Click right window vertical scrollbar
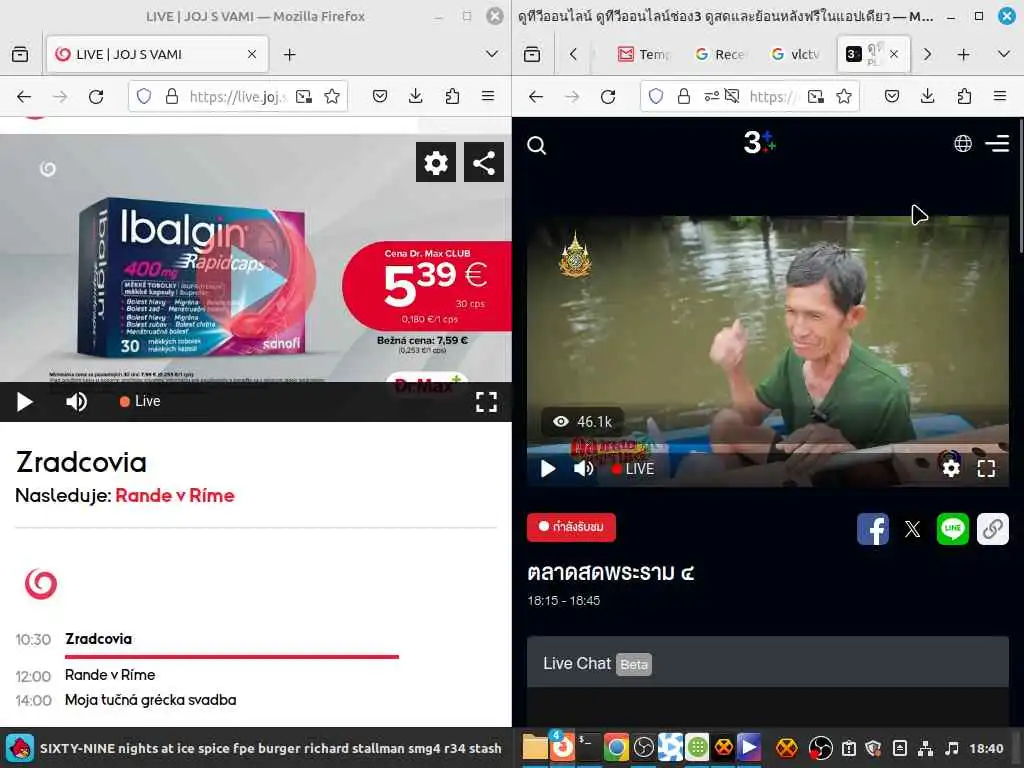The image size is (1024, 768). [1021, 186]
